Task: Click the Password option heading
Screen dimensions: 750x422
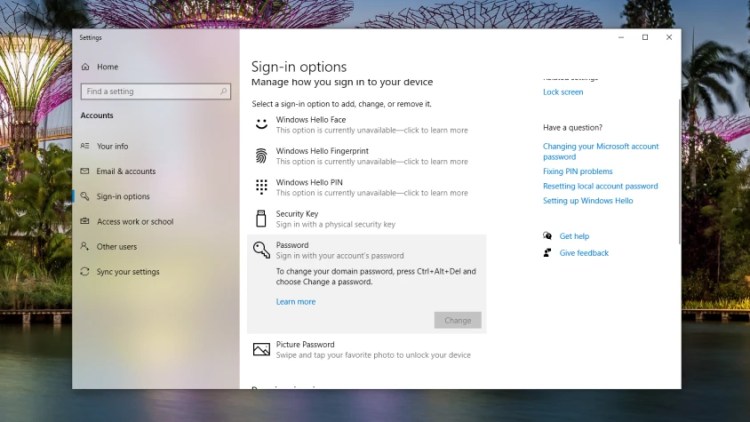Action: click(292, 245)
